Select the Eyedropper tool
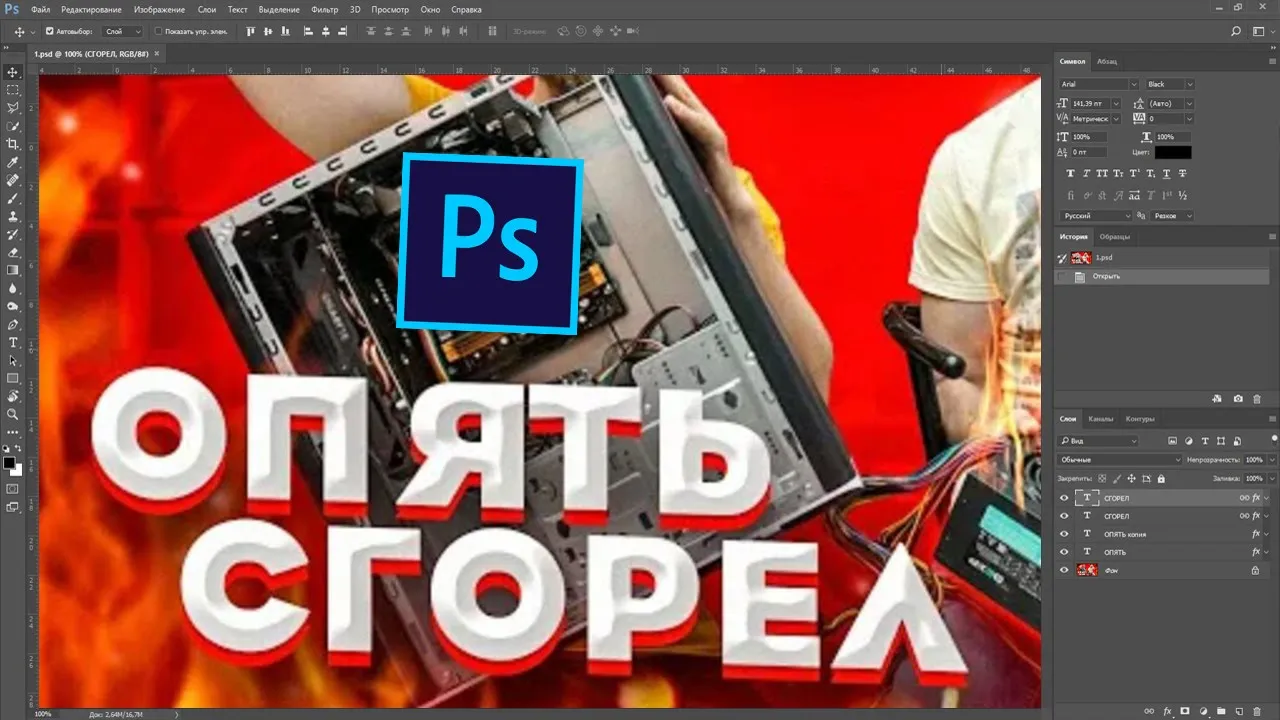This screenshot has width=1280, height=720. tap(13, 162)
